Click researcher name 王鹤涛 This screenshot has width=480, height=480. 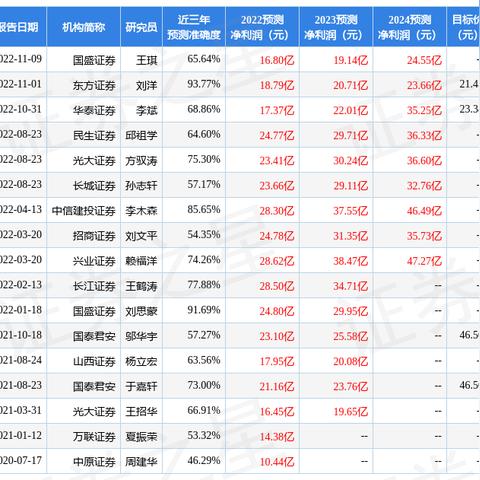click(141, 286)
